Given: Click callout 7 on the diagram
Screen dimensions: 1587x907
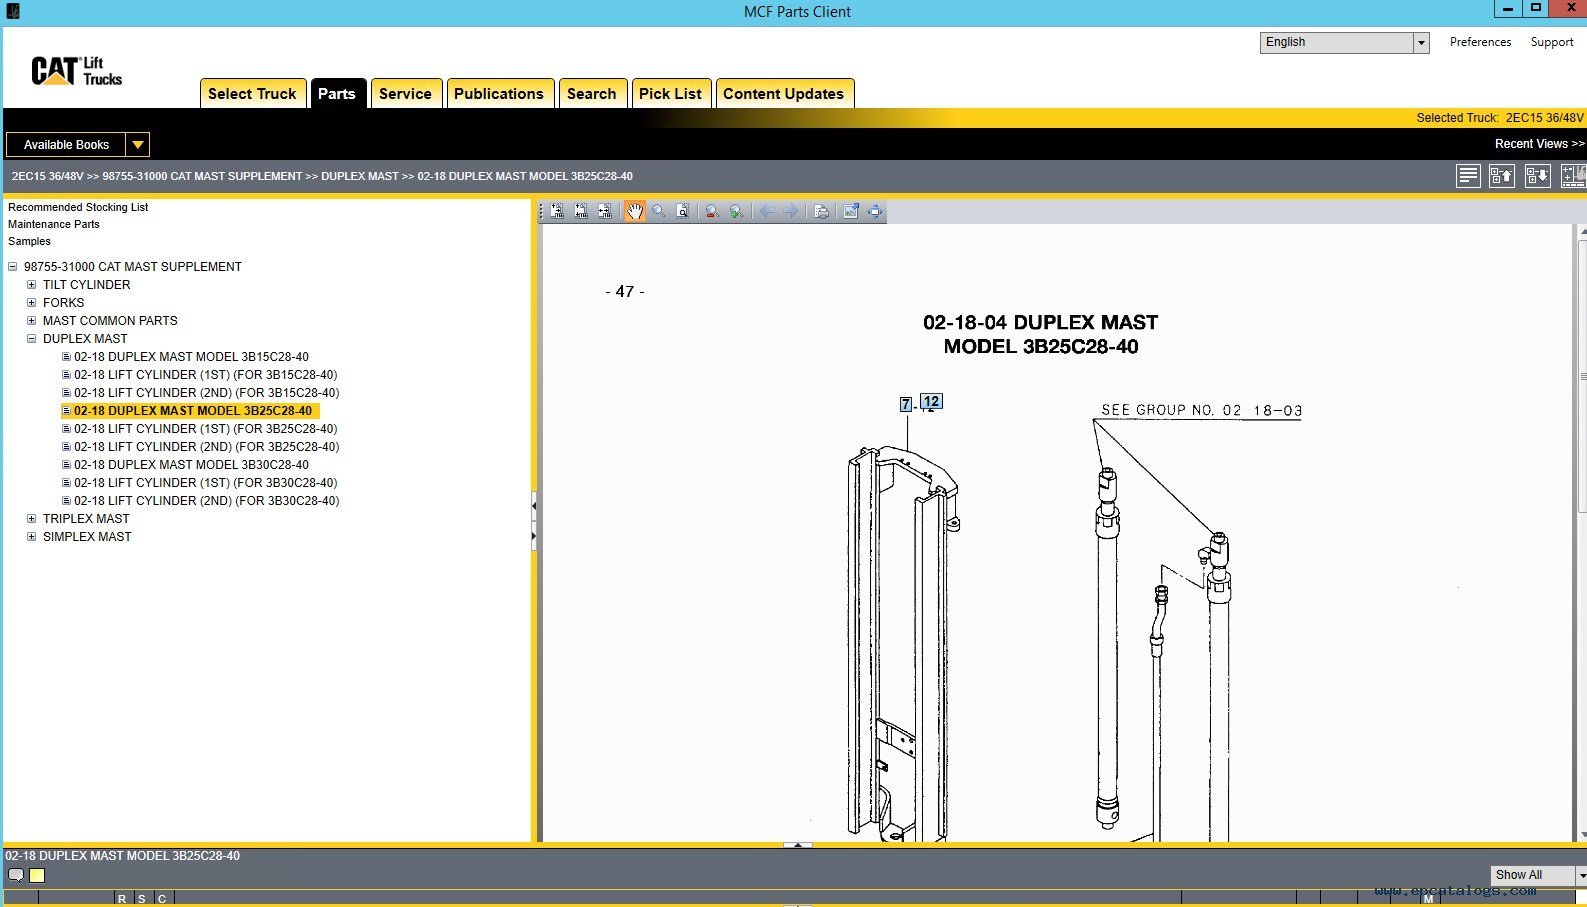Looking at the screenshot, I should point(906,404).
